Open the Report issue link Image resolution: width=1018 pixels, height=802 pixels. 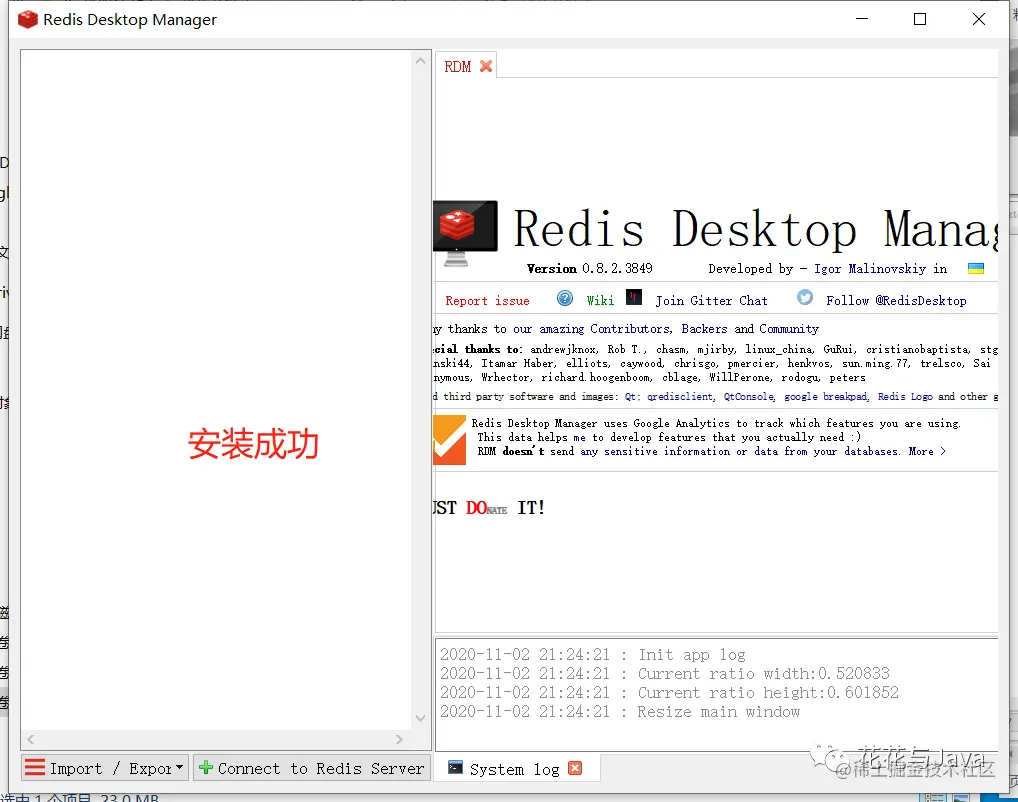tap(487, 301)
